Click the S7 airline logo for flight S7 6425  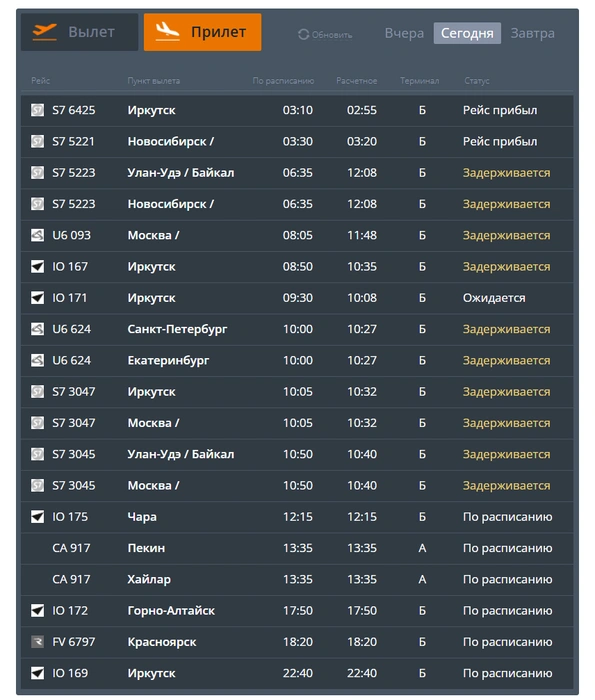coord(37,110)
